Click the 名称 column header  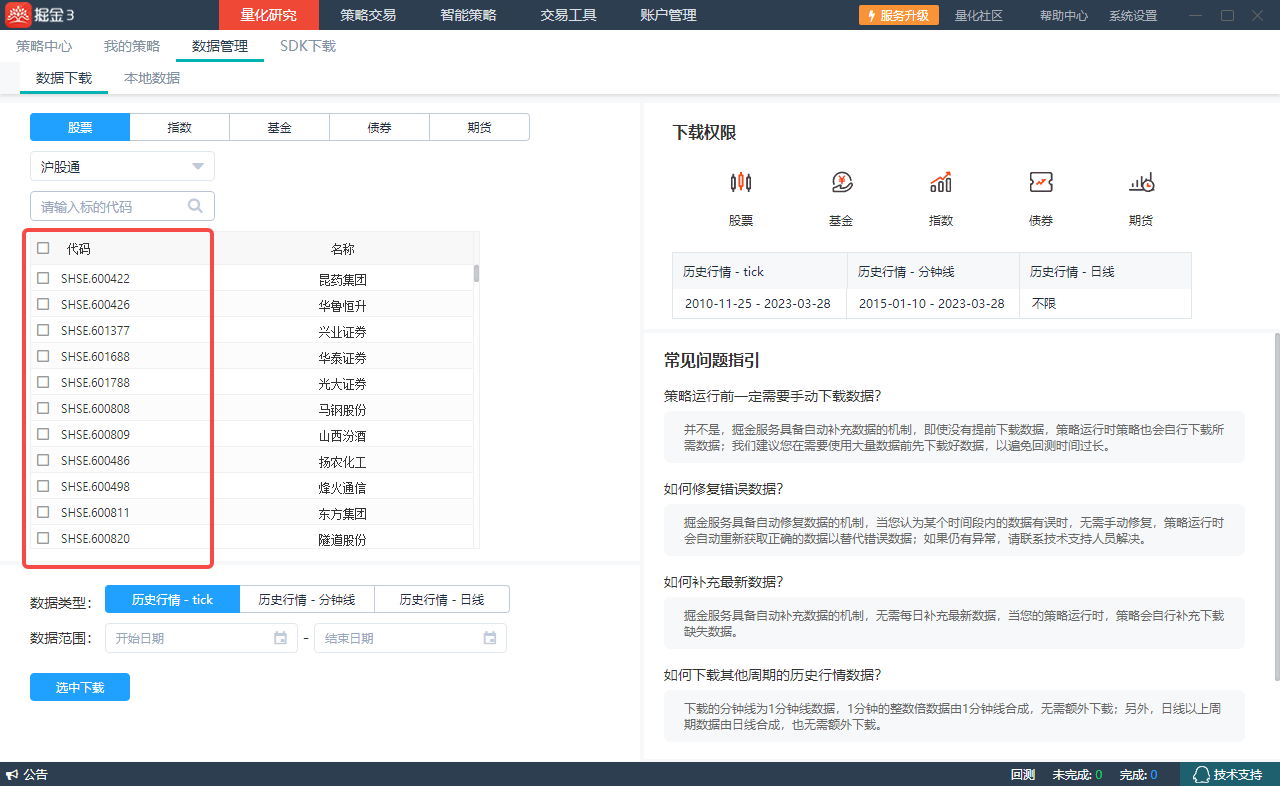click(343, 248)
